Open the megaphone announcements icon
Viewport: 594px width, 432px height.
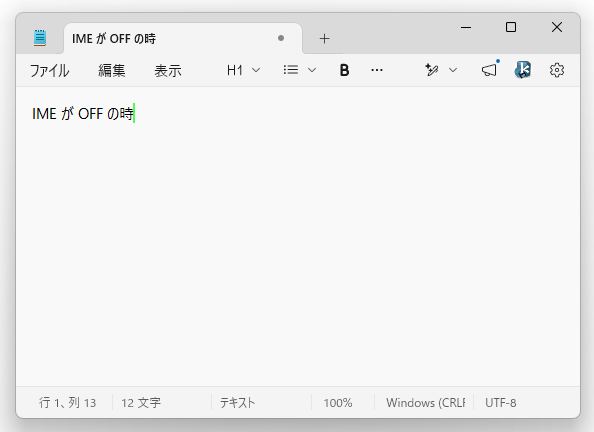pos(490,69)
